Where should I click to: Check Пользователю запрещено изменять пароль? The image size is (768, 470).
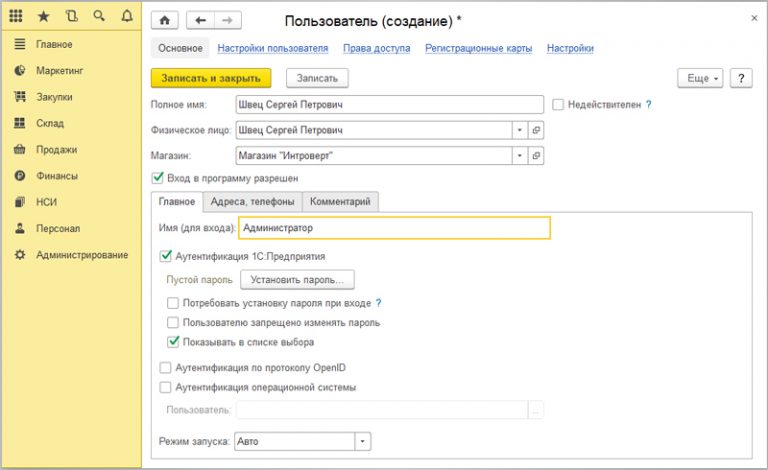tap(172, 323)
